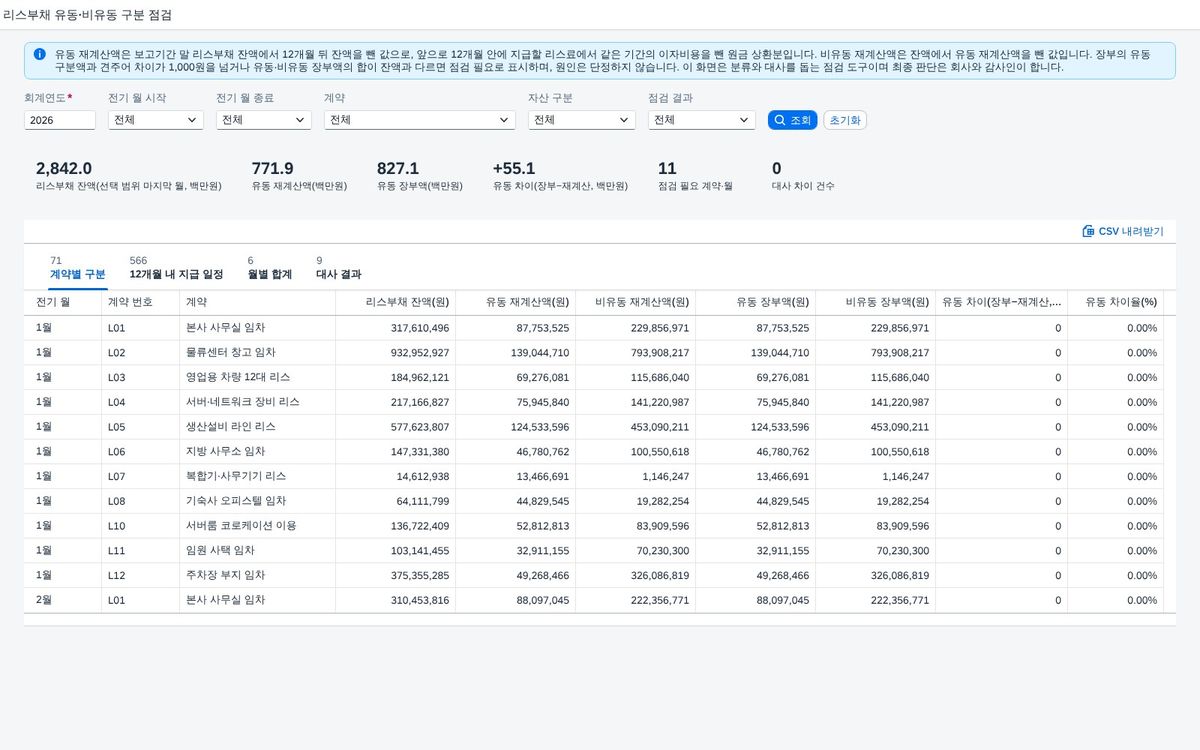Click the CSV download icon
Screen dimensions: 1200x750
(x=1088, y=231)
